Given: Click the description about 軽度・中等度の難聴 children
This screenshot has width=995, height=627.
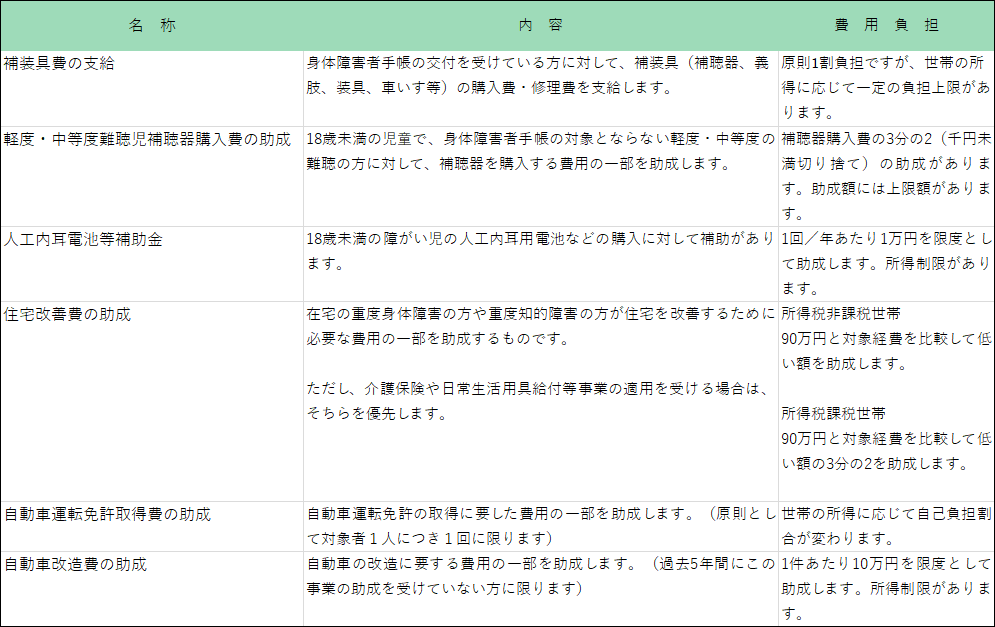Looking at the screenshot, I should click(x=540, y=150).
